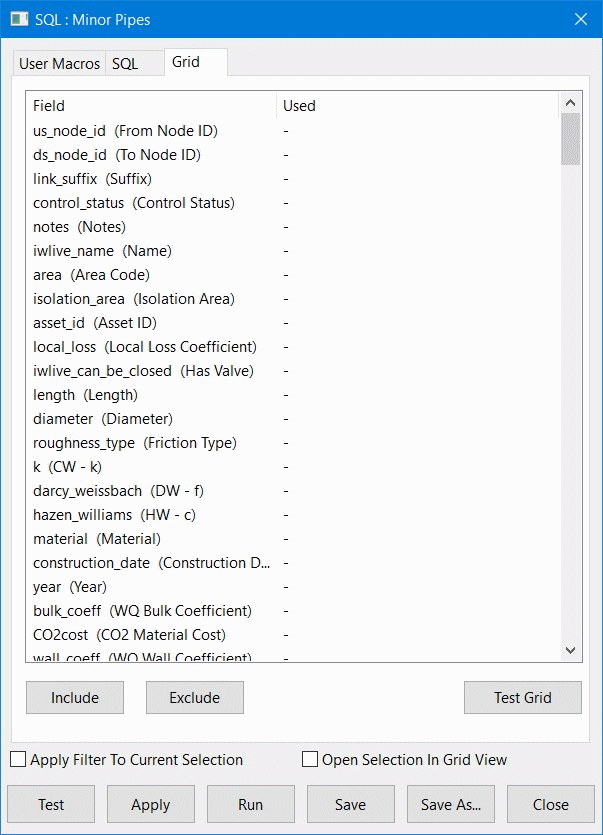This screenshot has width=603, height=835.
Task: Click the Exclude button
Action: coord(194,697)
